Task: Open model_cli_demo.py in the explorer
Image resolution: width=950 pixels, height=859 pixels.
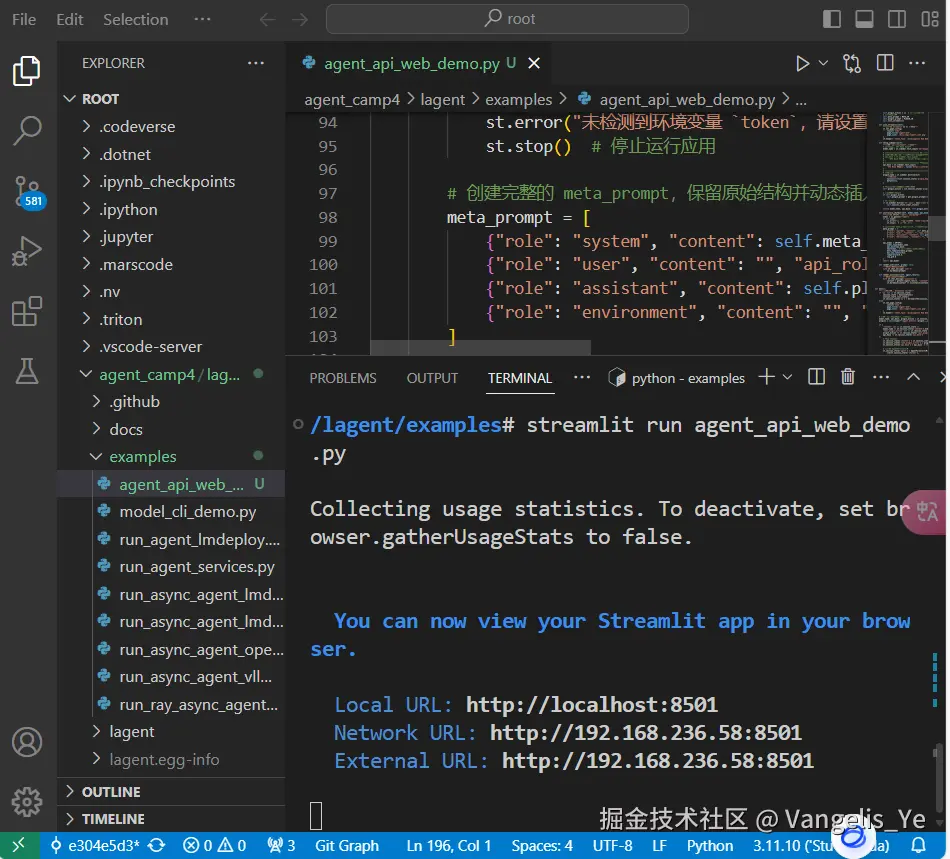Action: [x=187, y=512]
